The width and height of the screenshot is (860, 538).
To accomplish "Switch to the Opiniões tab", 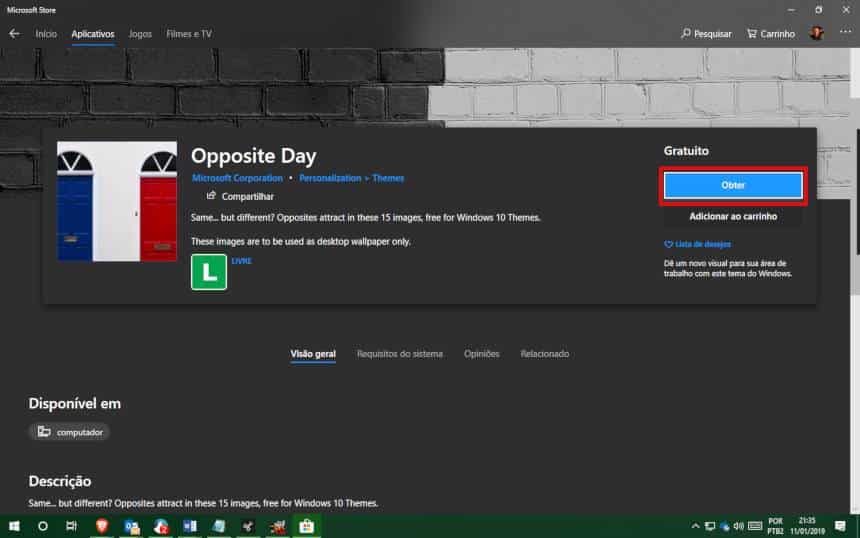I will (482, 354).
